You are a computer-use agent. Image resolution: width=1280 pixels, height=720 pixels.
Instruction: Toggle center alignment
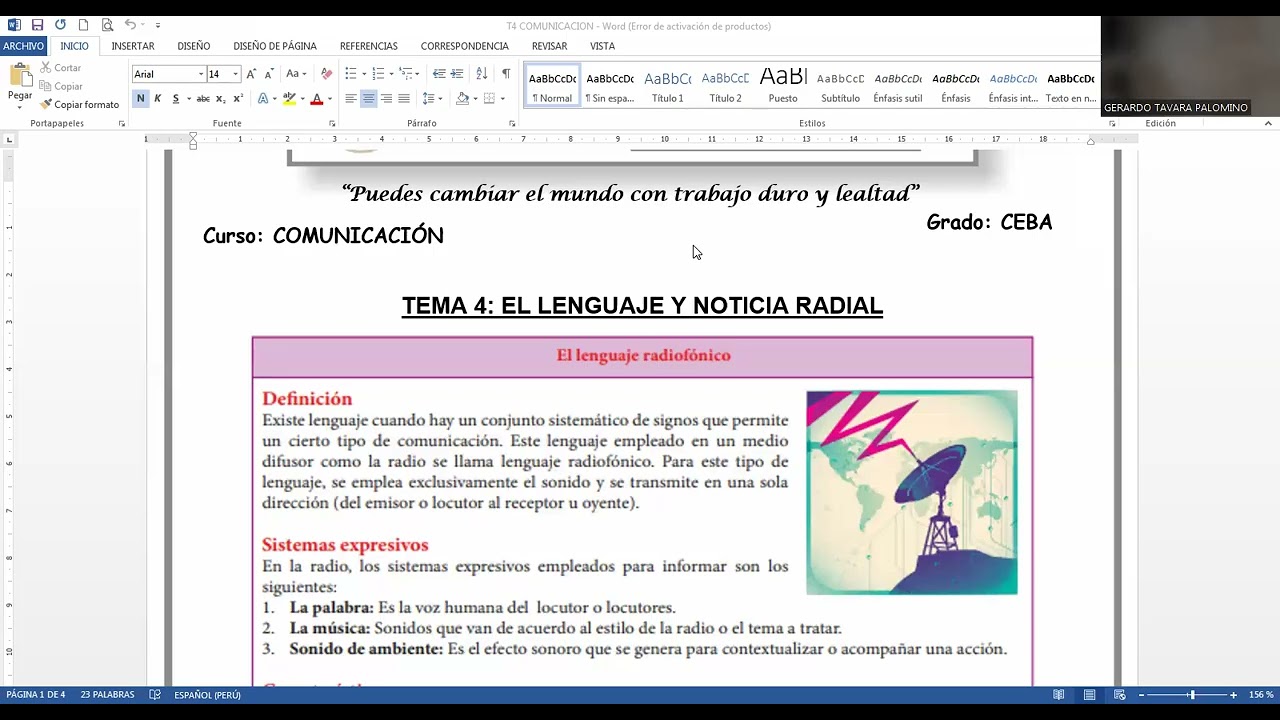(x=369, y=99)
